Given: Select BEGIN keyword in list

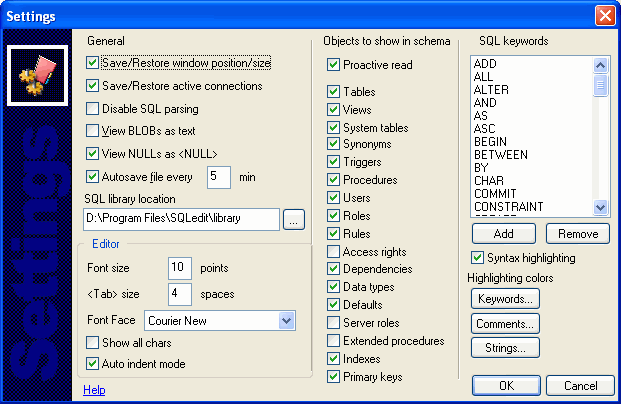Looking at the screenshot, I should 490,142.
